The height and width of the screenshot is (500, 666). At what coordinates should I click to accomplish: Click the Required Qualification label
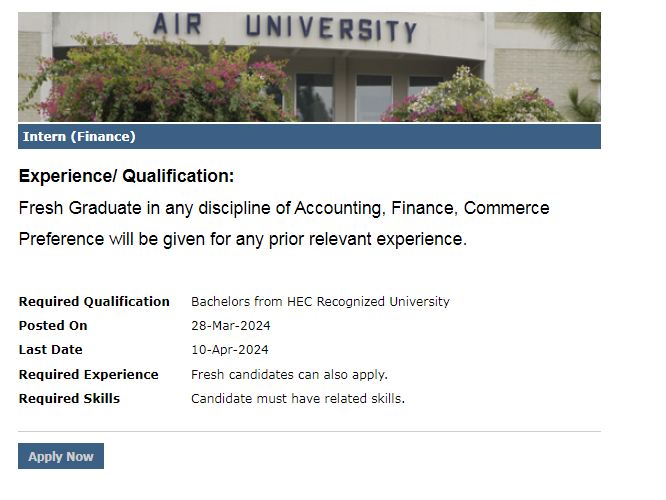(x=94, y=301)
